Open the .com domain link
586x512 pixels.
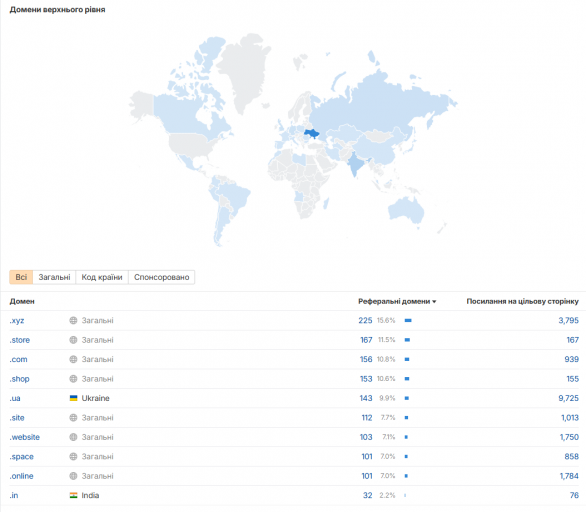pyautogui.click(x=18, y=360)
